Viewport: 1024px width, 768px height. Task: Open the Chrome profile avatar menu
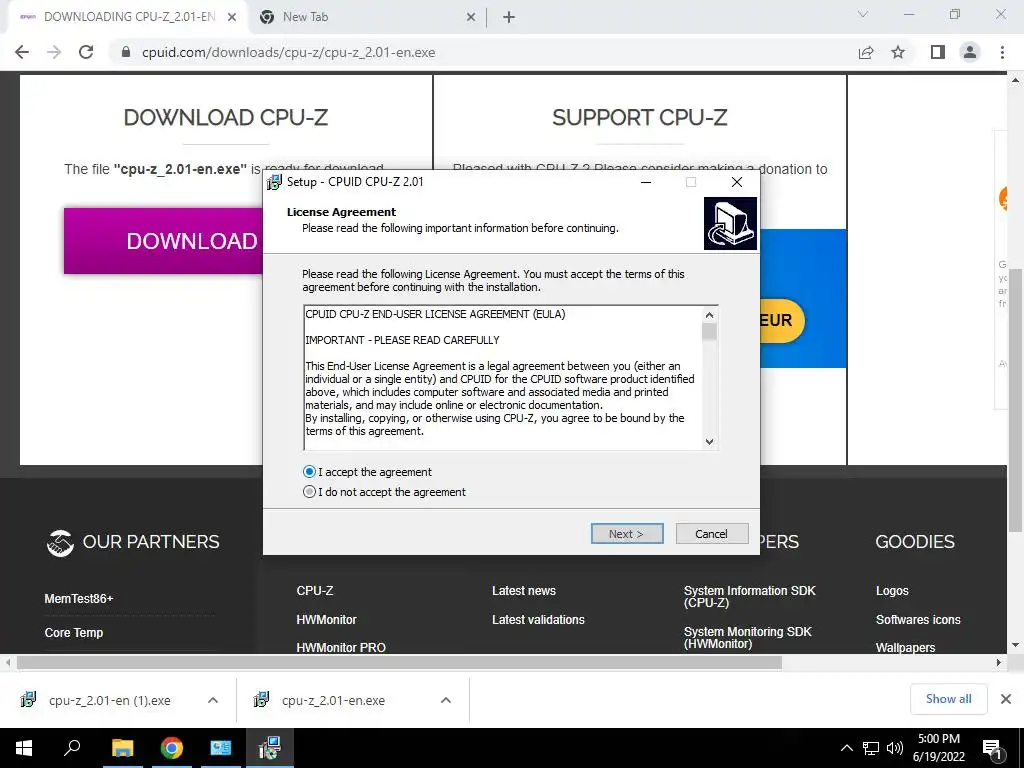[970, 52]
